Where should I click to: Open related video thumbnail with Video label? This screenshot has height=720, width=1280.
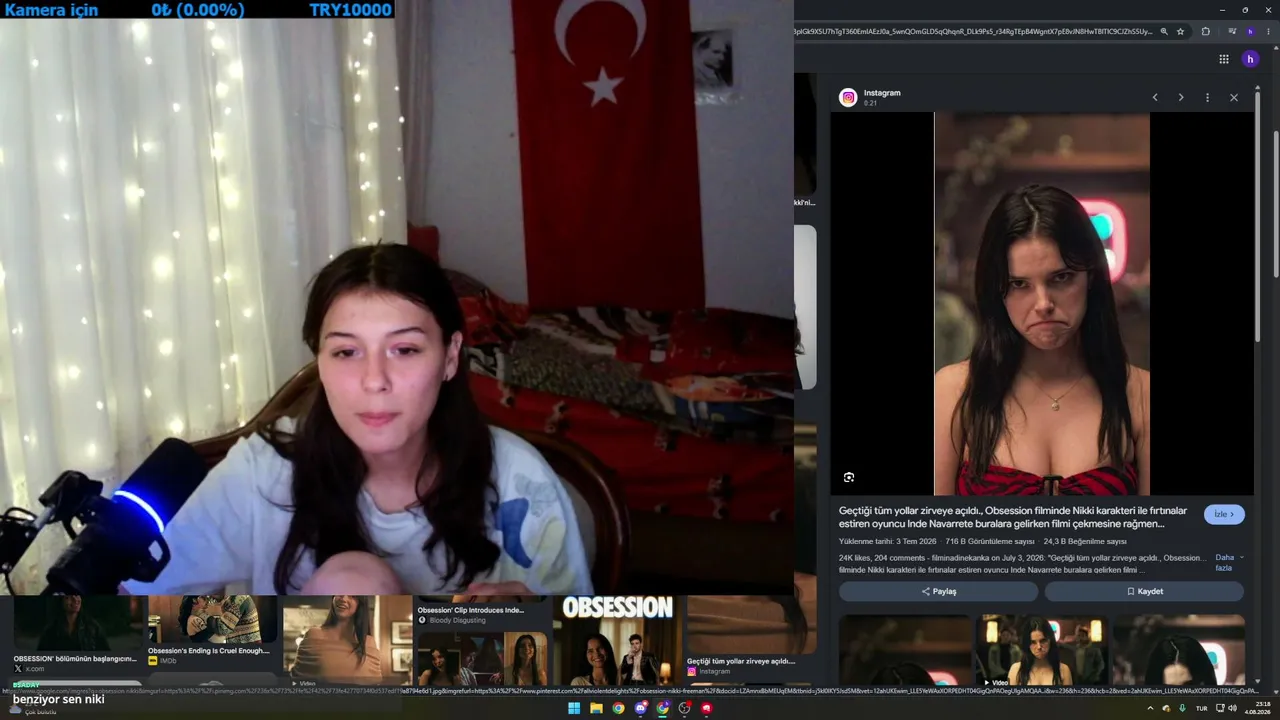[1042, 651]
